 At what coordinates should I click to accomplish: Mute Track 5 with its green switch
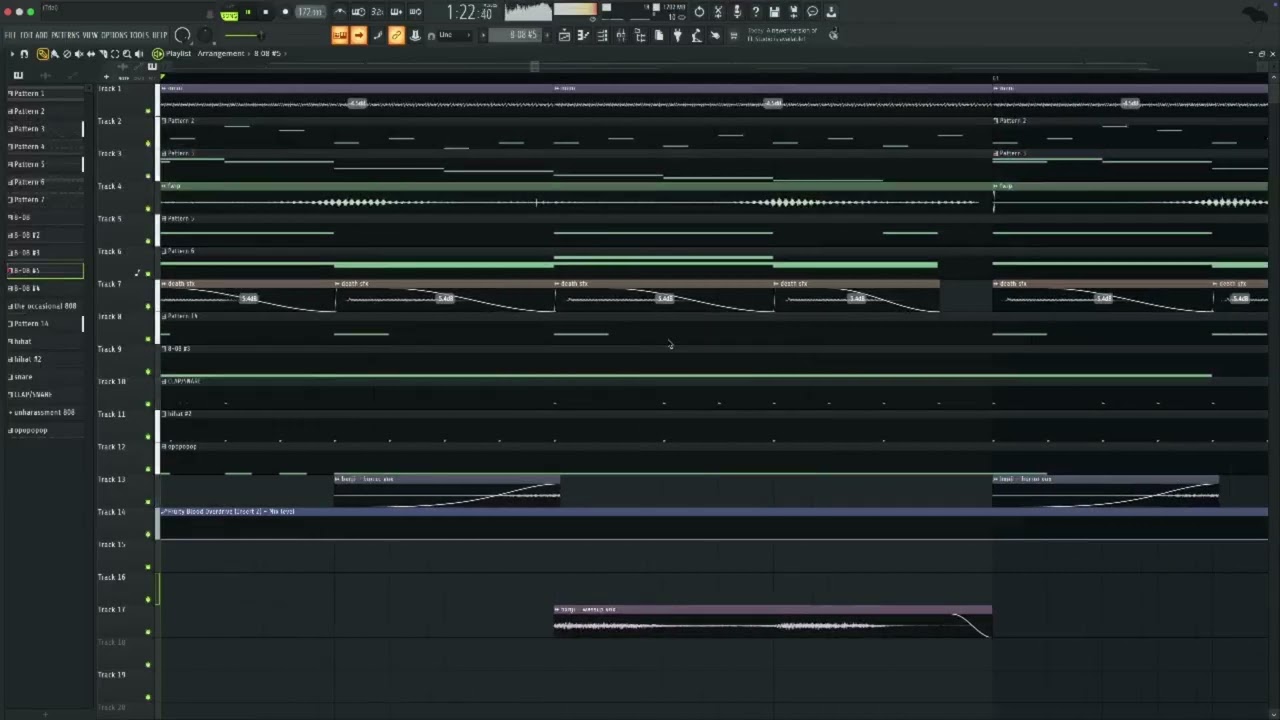click(x=148, y=241)
